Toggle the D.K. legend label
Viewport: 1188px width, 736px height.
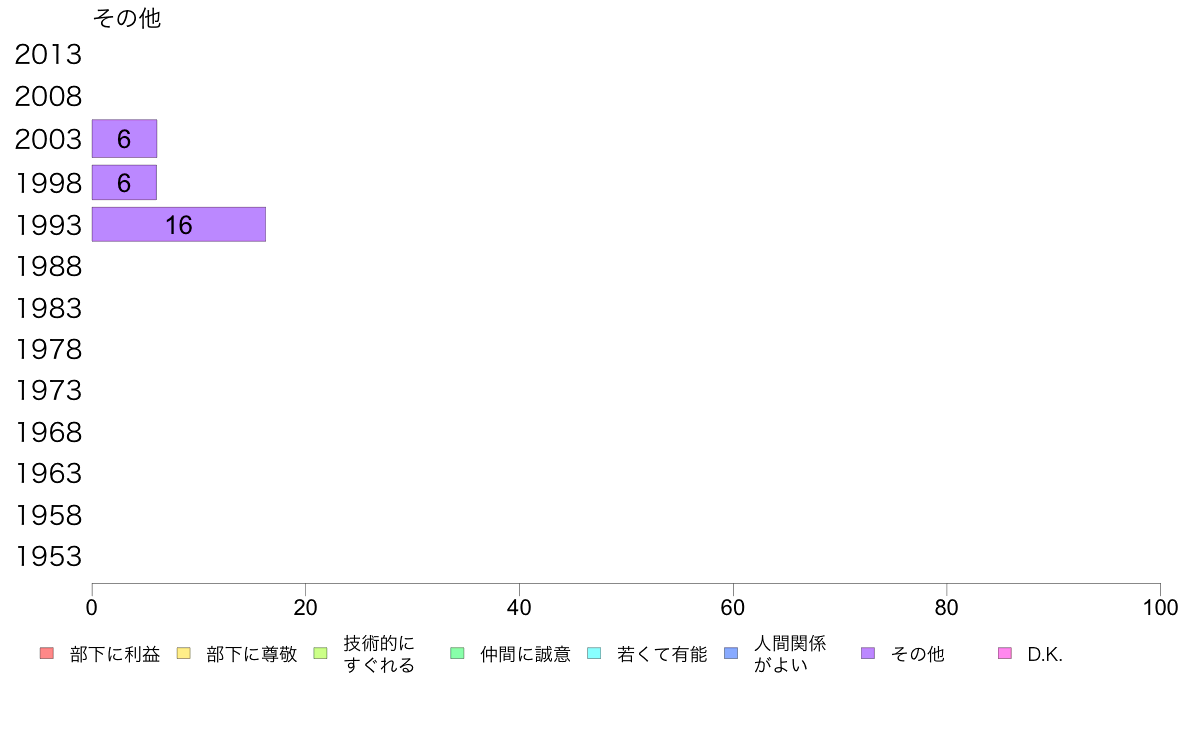pyautogui.click(x=1045, y=654)
